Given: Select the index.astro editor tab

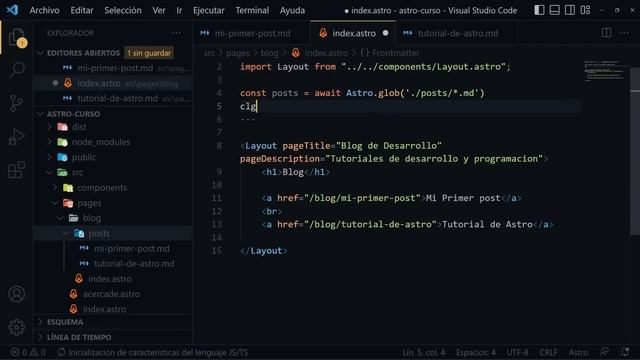Looking at the screenshot, I should (x=353, y=33).
